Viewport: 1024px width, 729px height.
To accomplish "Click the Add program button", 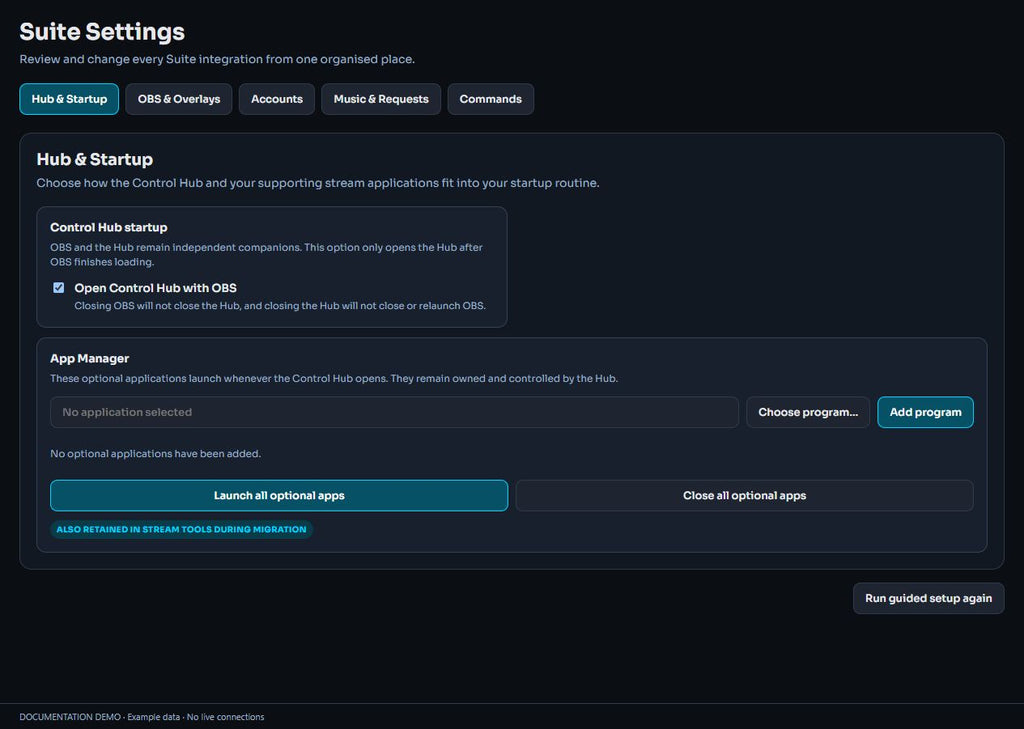I will coord(925,412).
